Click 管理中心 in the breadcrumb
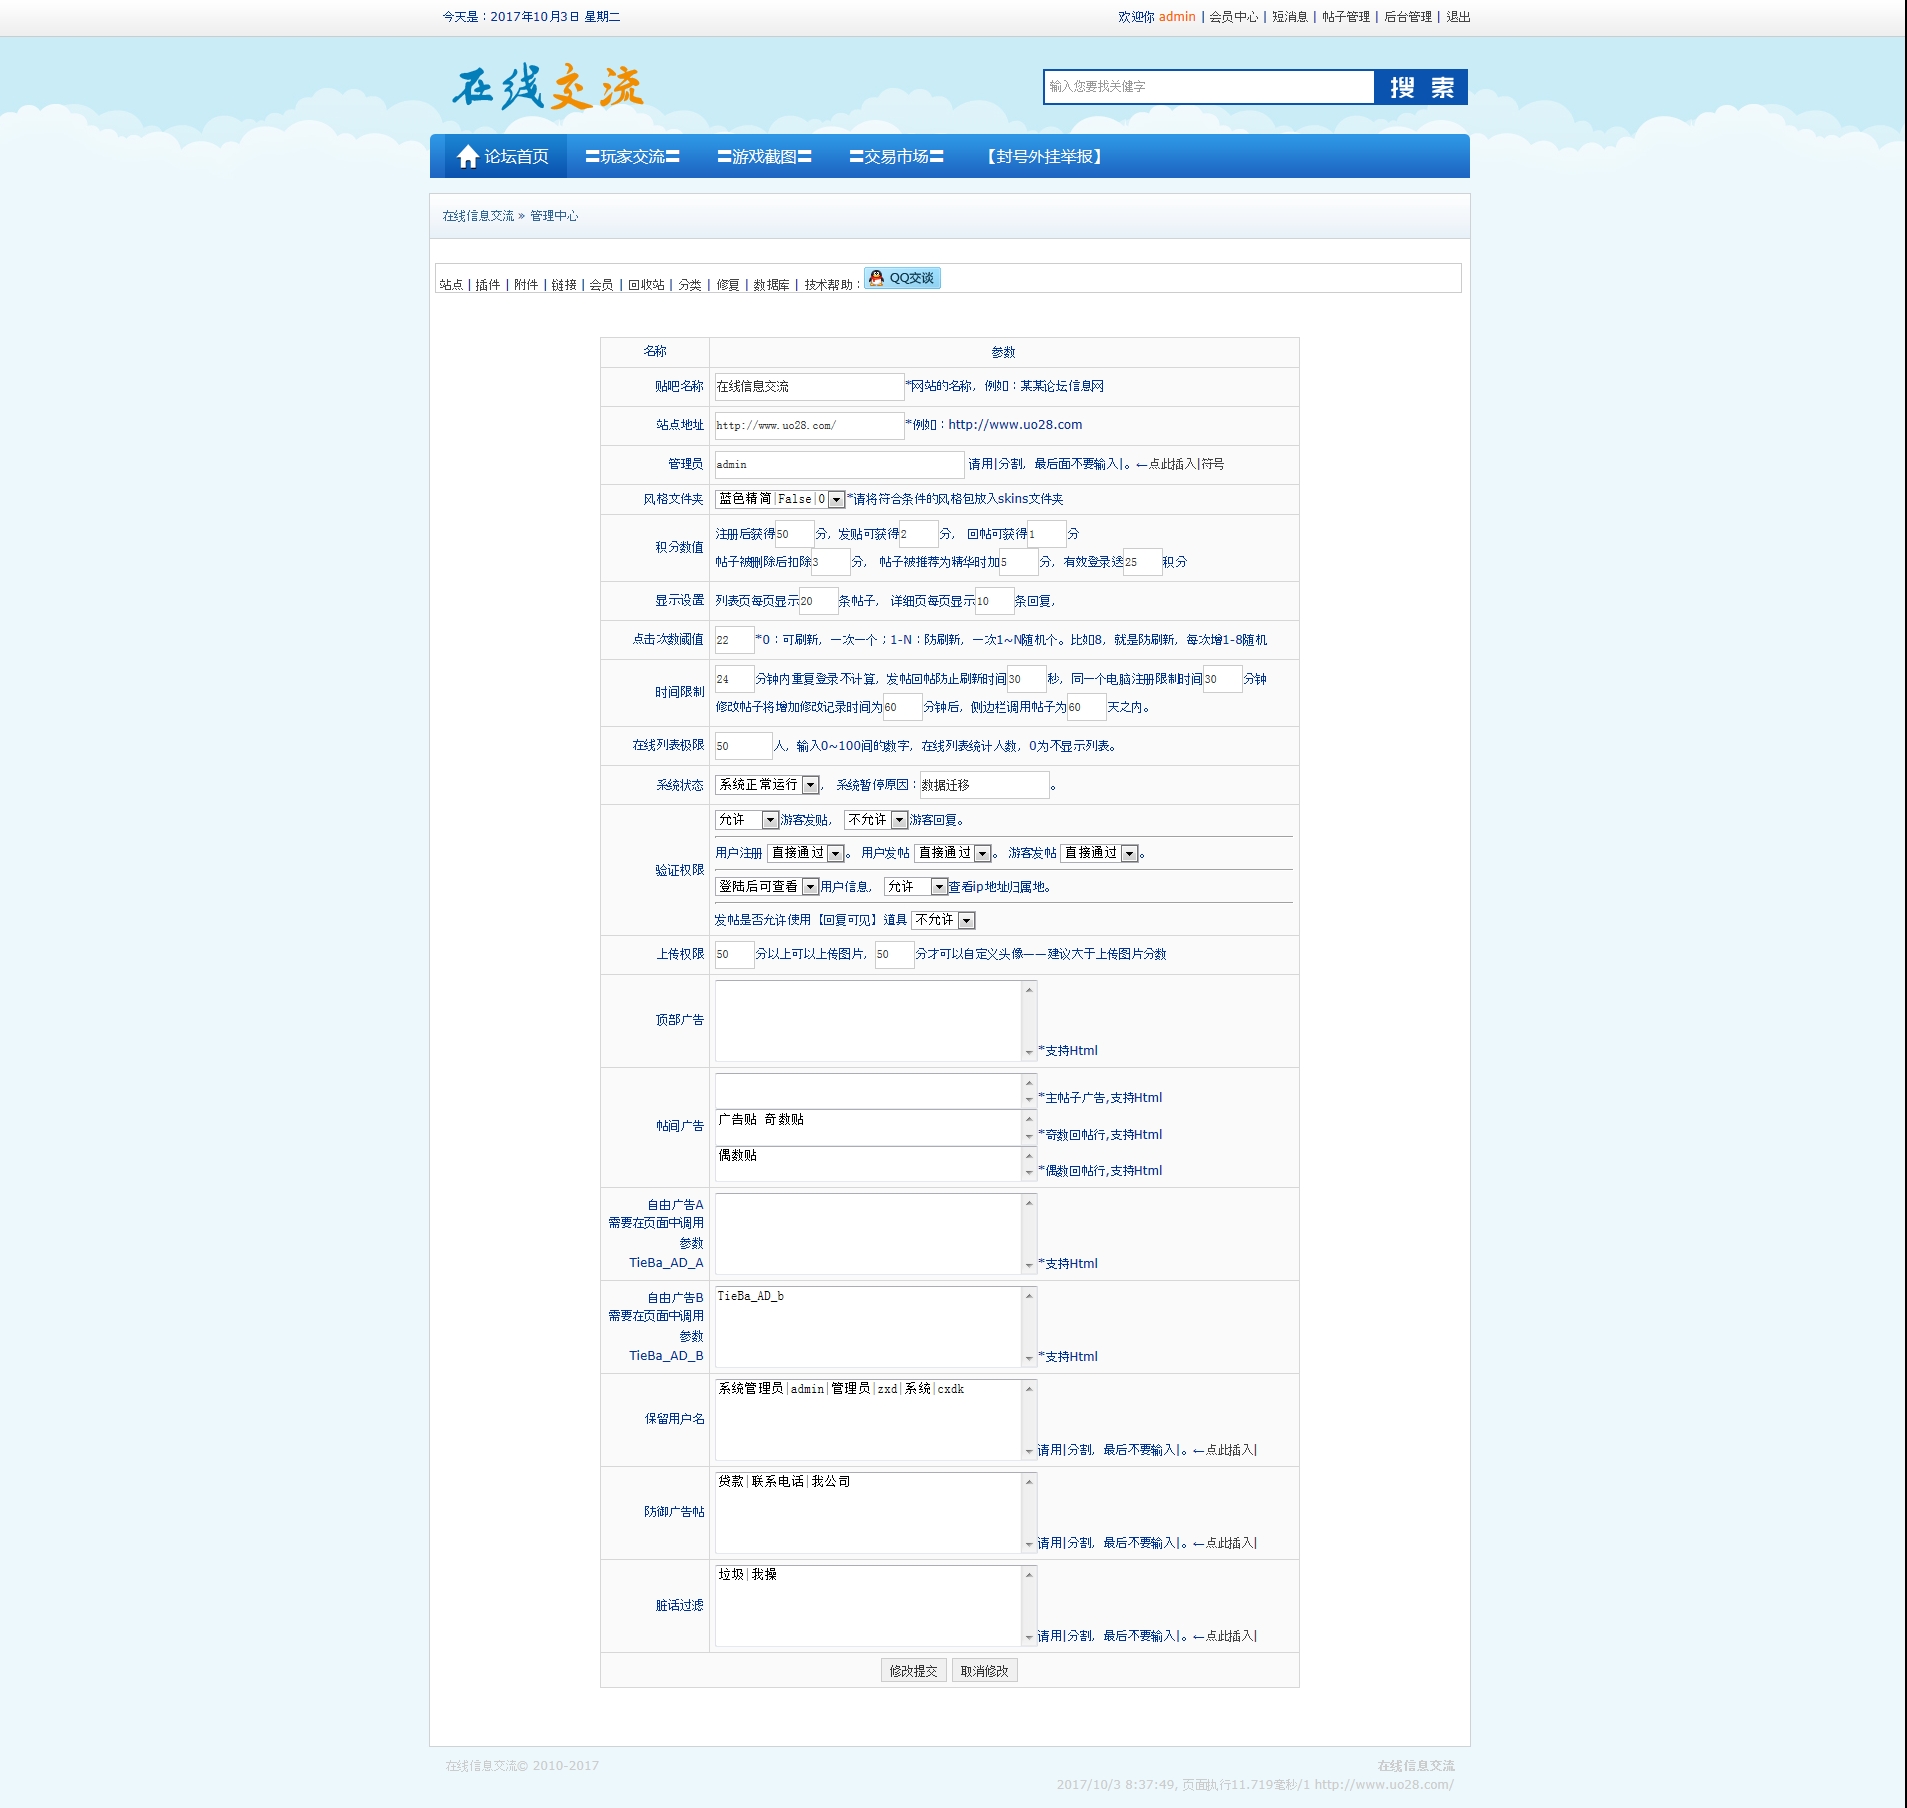Image resolution: width=1907 pixels, height=1808 pixels. click(554, 216)
